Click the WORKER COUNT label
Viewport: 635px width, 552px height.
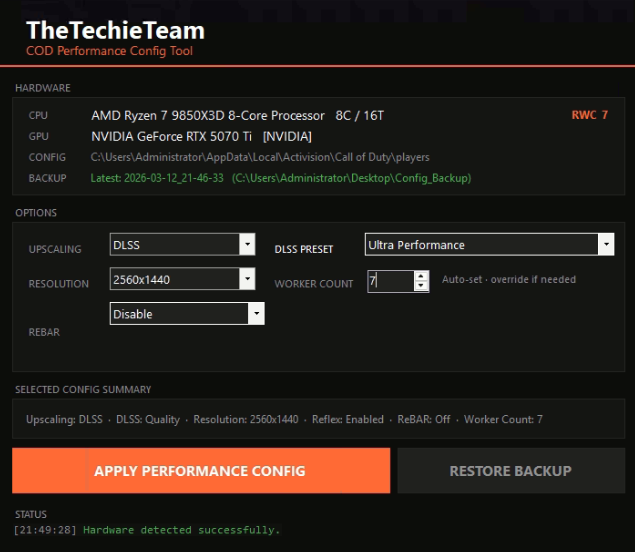(314, 284)
